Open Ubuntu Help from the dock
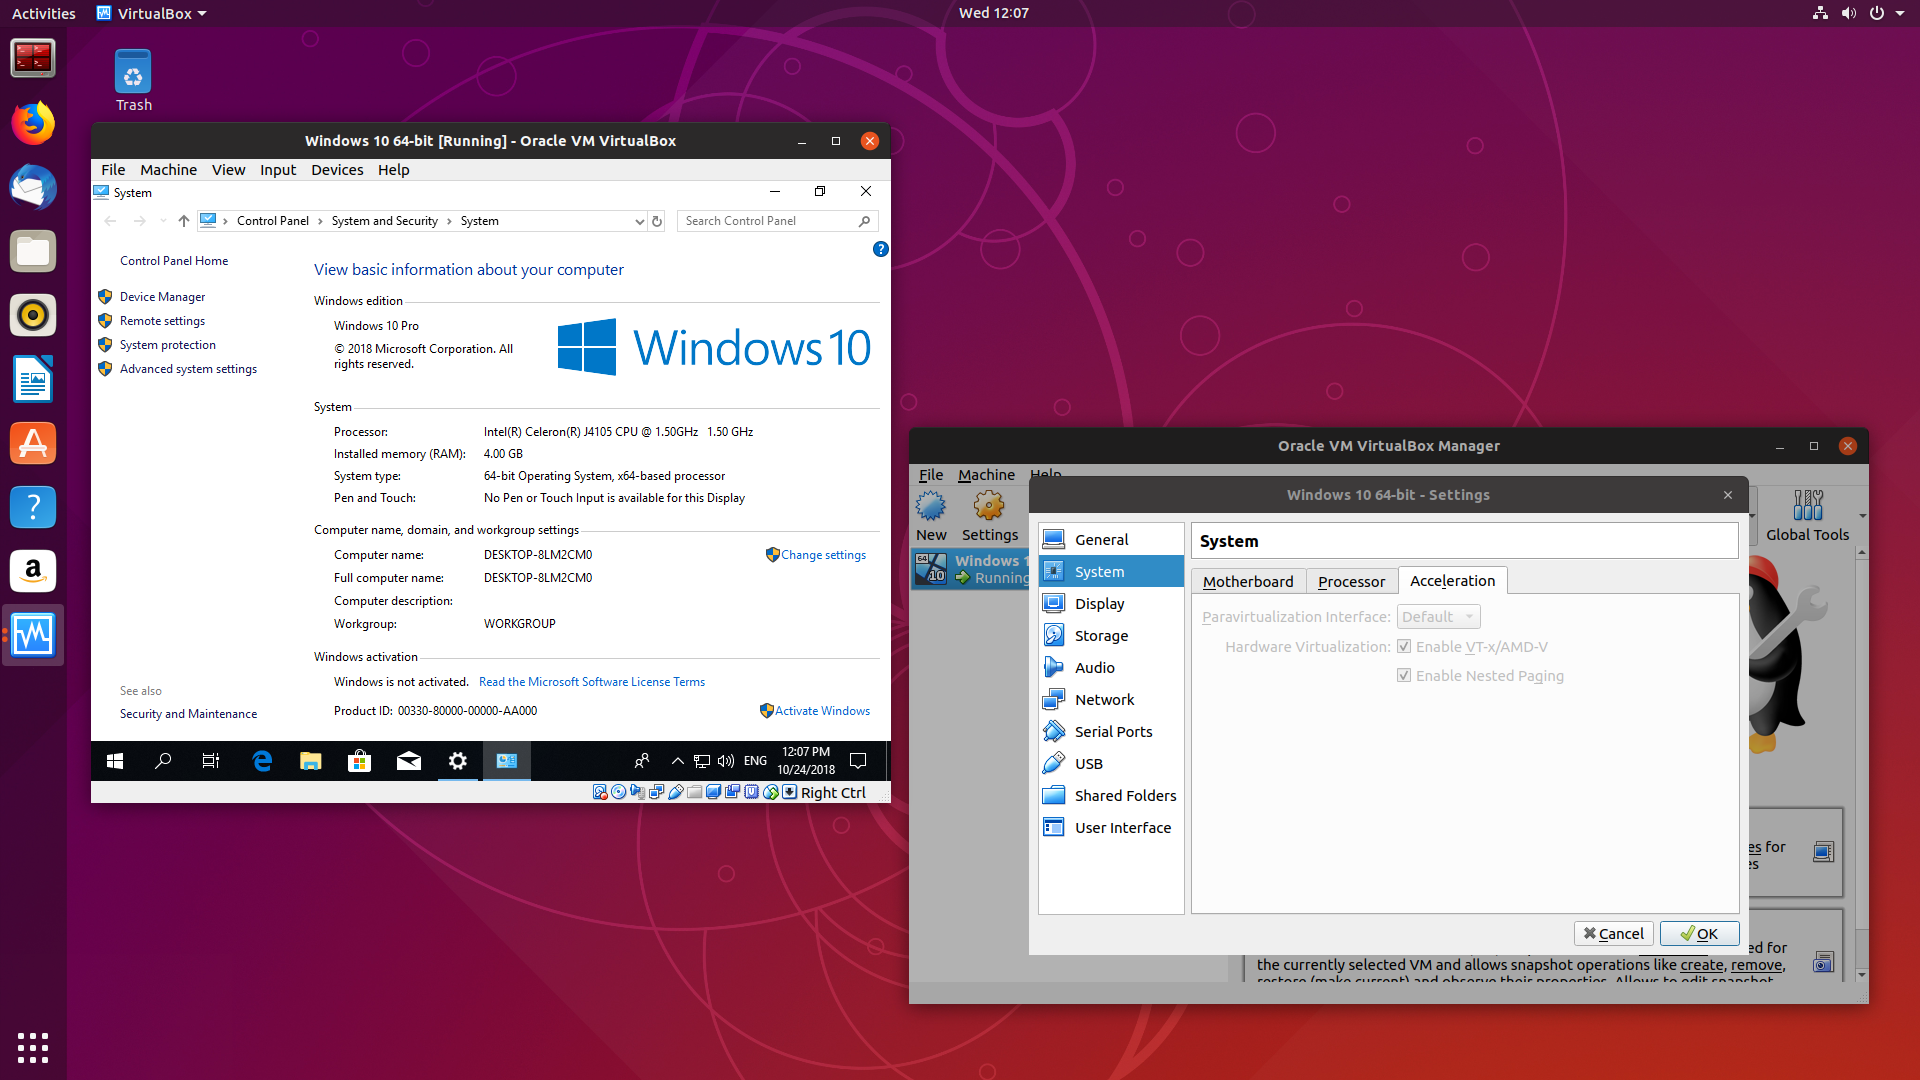This screenshot has width=1920, height=1080. [33, 507]
